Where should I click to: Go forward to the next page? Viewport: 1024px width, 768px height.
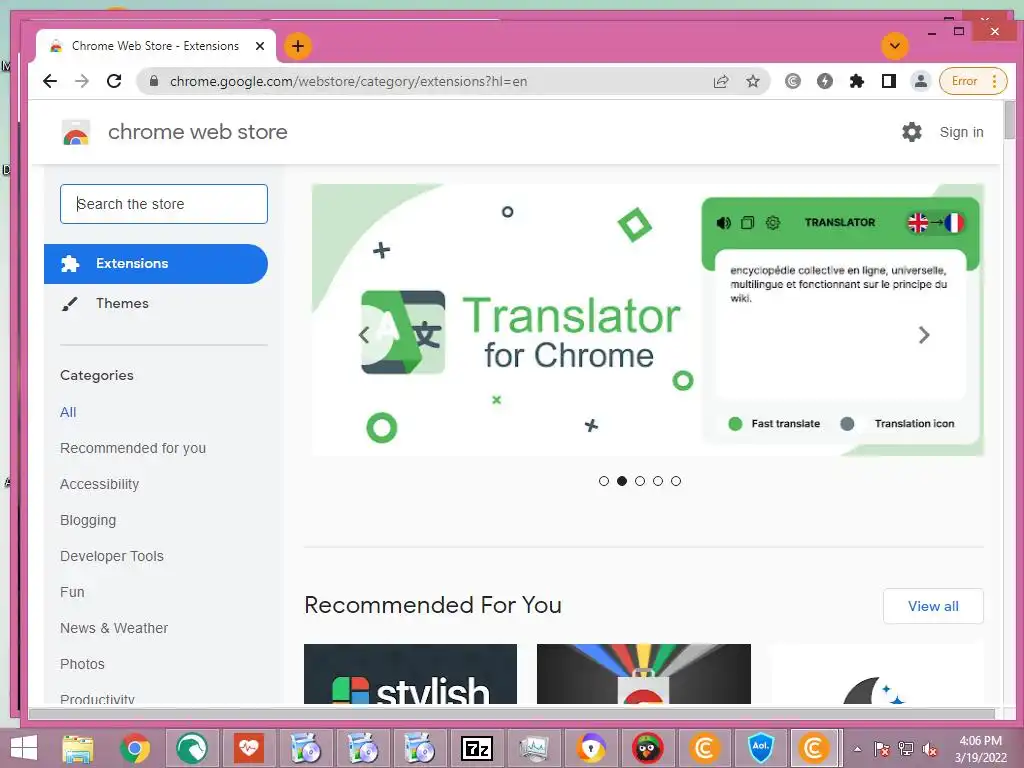point(82,81)
